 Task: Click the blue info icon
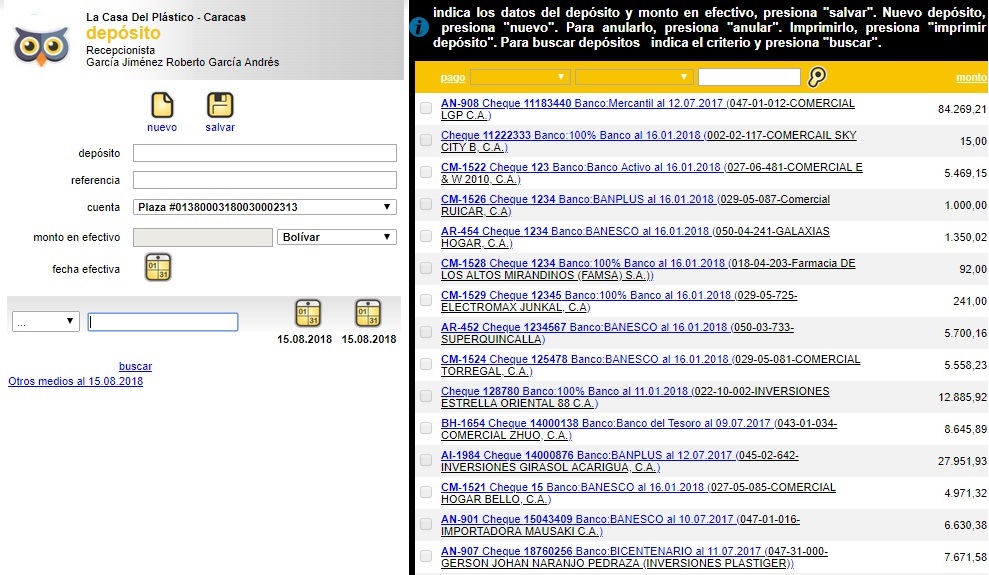[x=419, y=27]
